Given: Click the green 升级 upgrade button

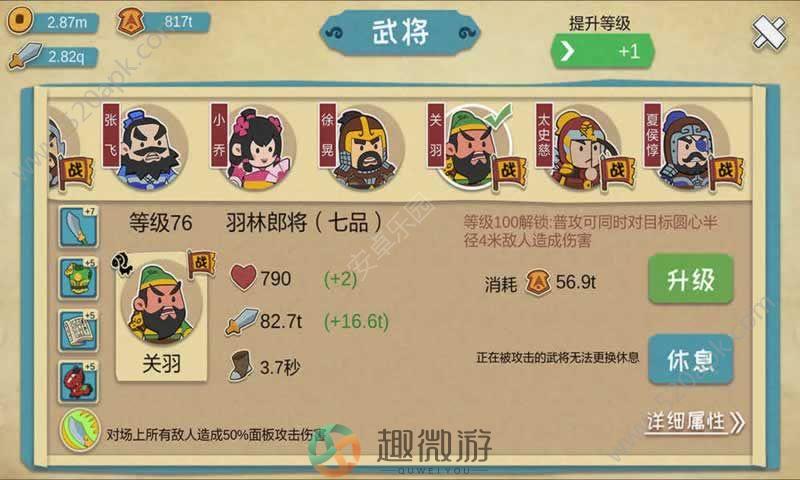Looking at the screenshot, I should 691,280.
